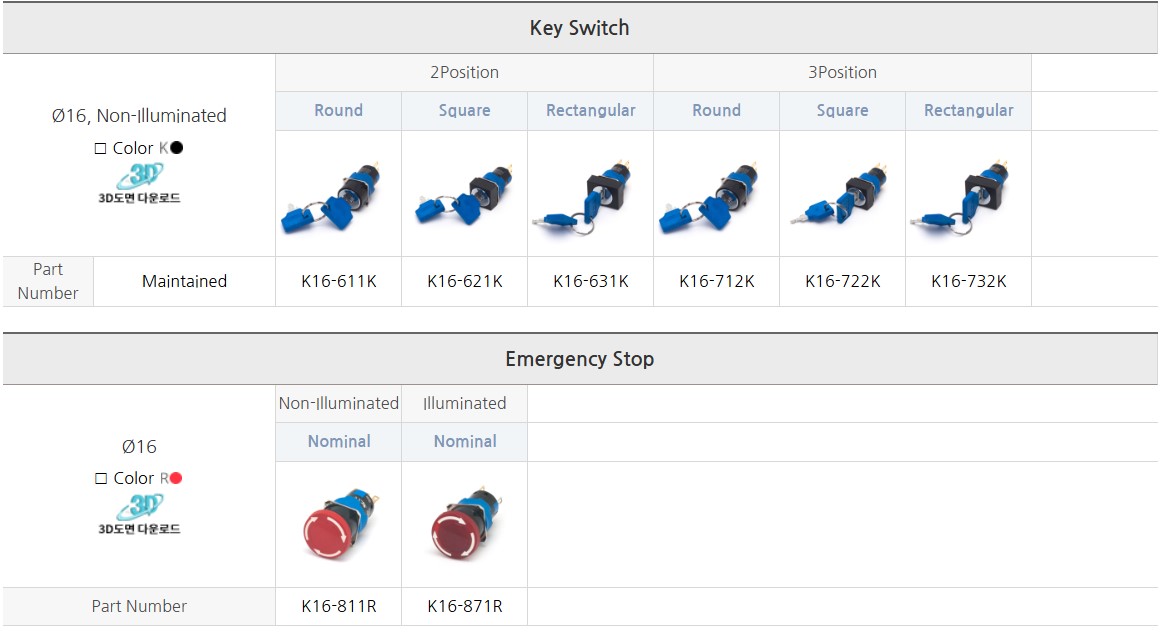Click the black color K swatch
1168x640 pixels.
[177, 148]
